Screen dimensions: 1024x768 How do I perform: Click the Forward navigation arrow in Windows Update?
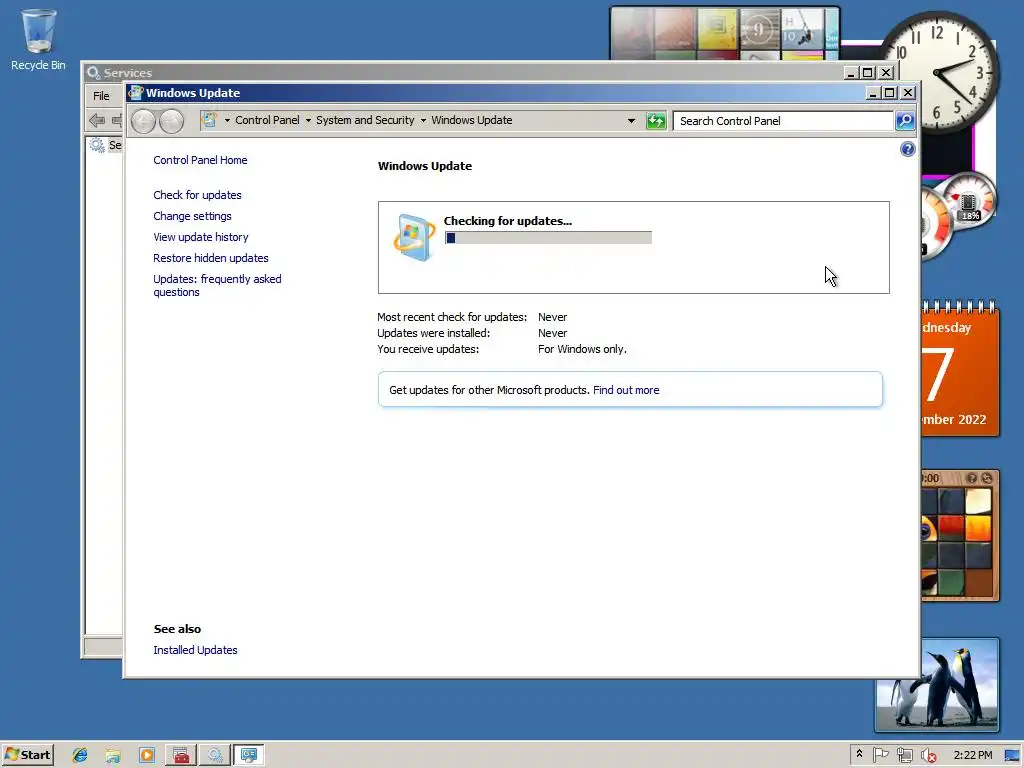pyautogui.click(x=171, y=121)
